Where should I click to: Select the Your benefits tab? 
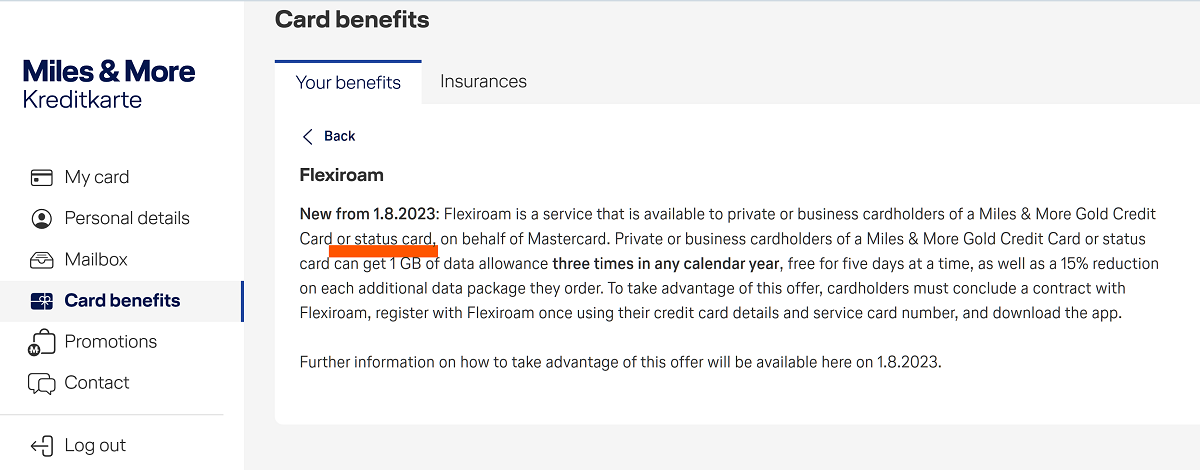coord(348,82)
